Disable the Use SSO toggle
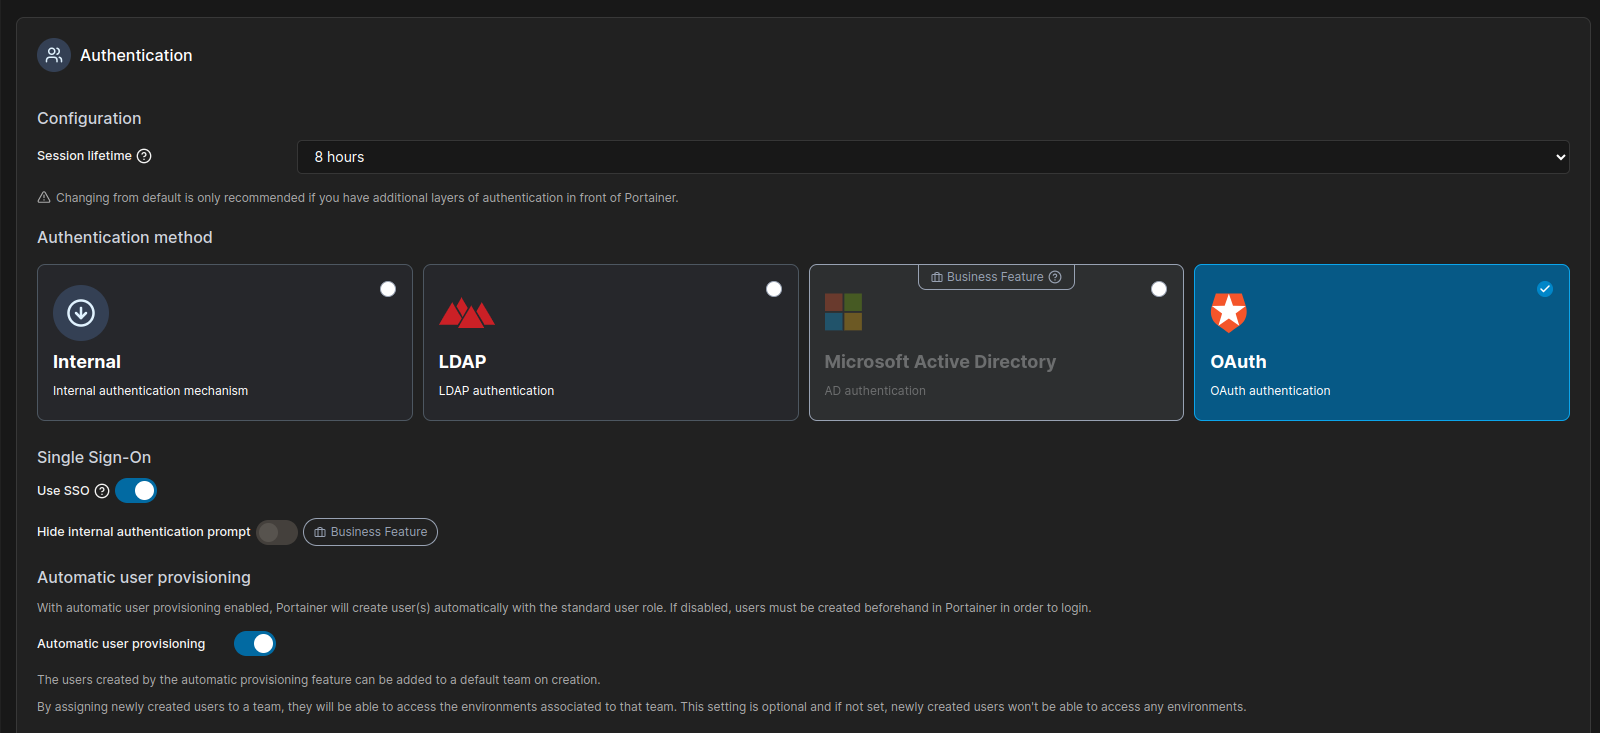Screen dimensions: 1600x733 (136, 490)
